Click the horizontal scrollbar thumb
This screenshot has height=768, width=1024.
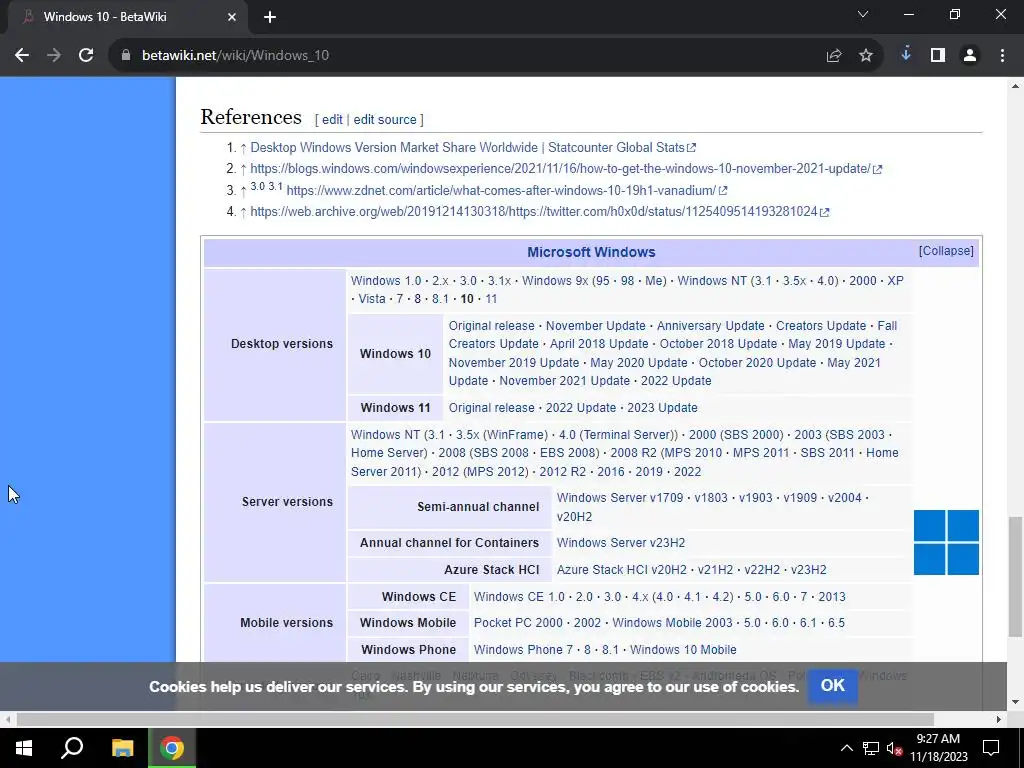475,719
